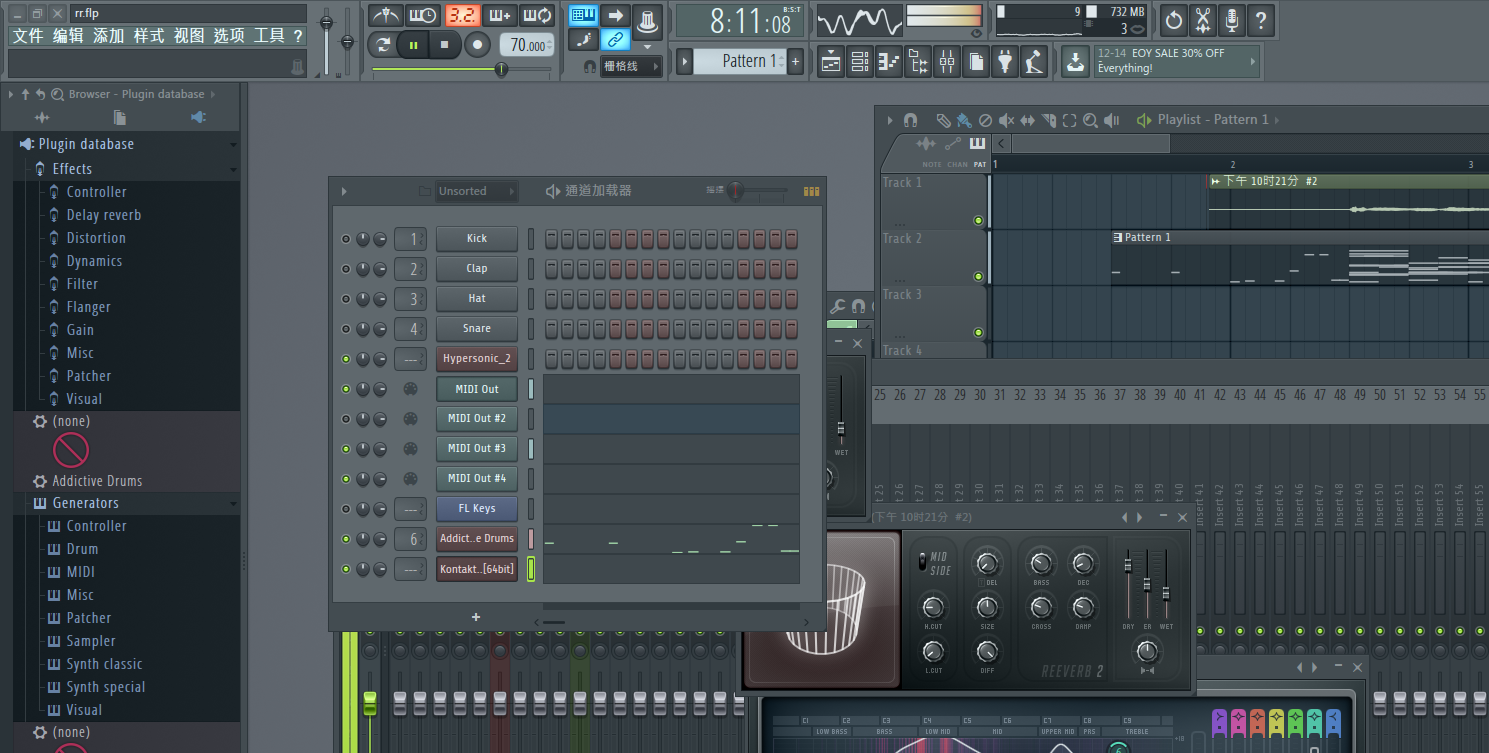Screen dimensions: 1489x753
Task: Toggle typing keyboard to piano
Action: (584, 15)
